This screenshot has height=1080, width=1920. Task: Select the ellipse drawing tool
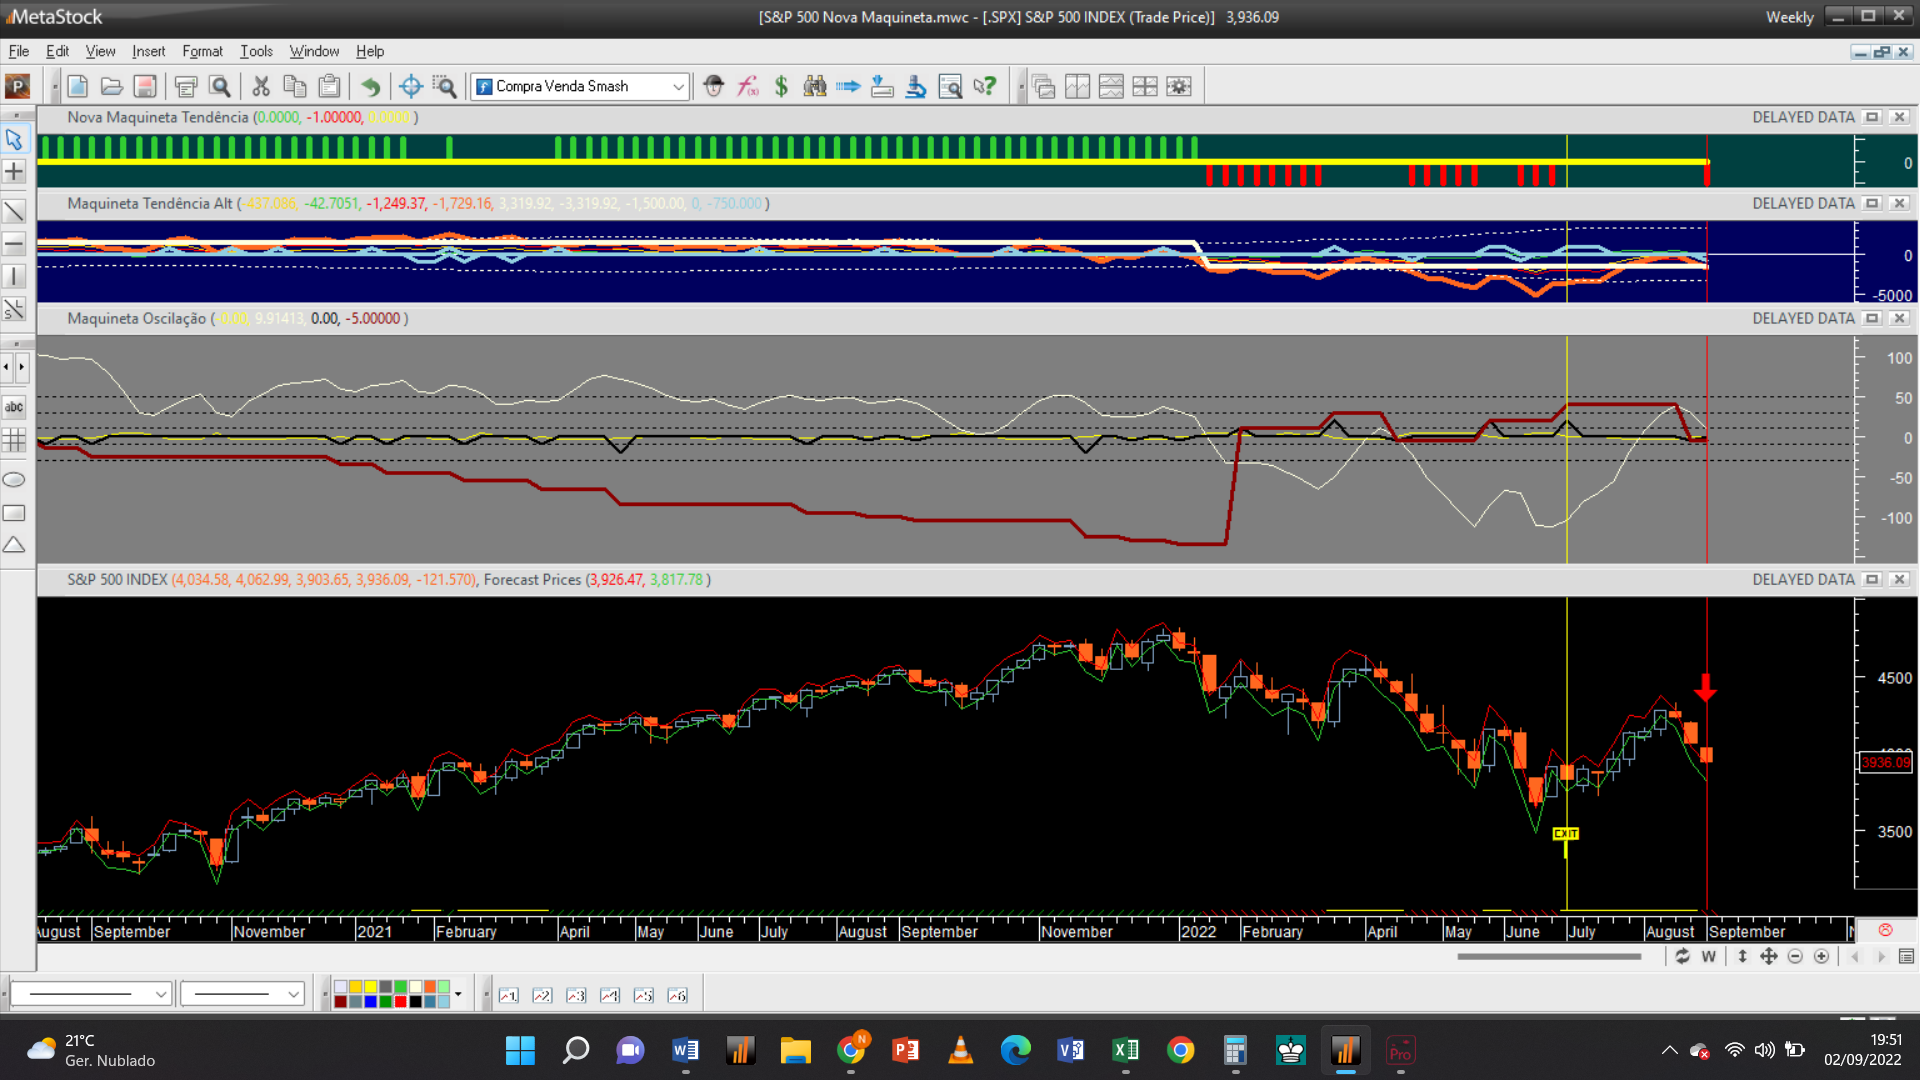pos(14,480)
